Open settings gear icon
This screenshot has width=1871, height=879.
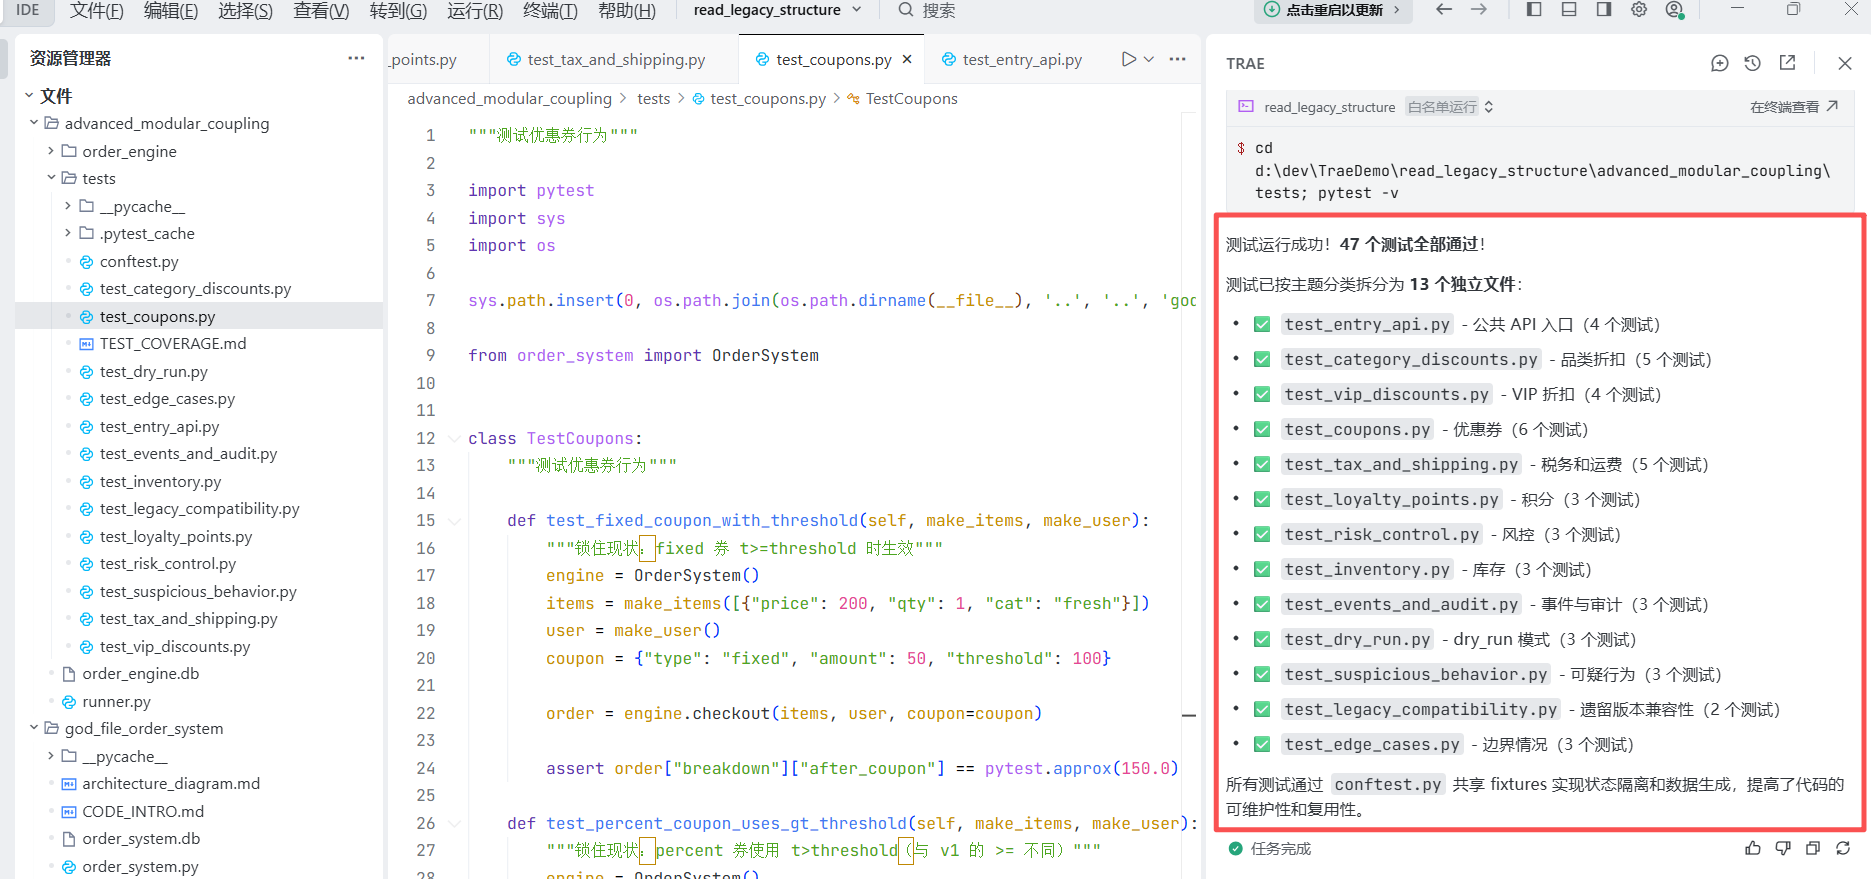[x=1639, y=10]
